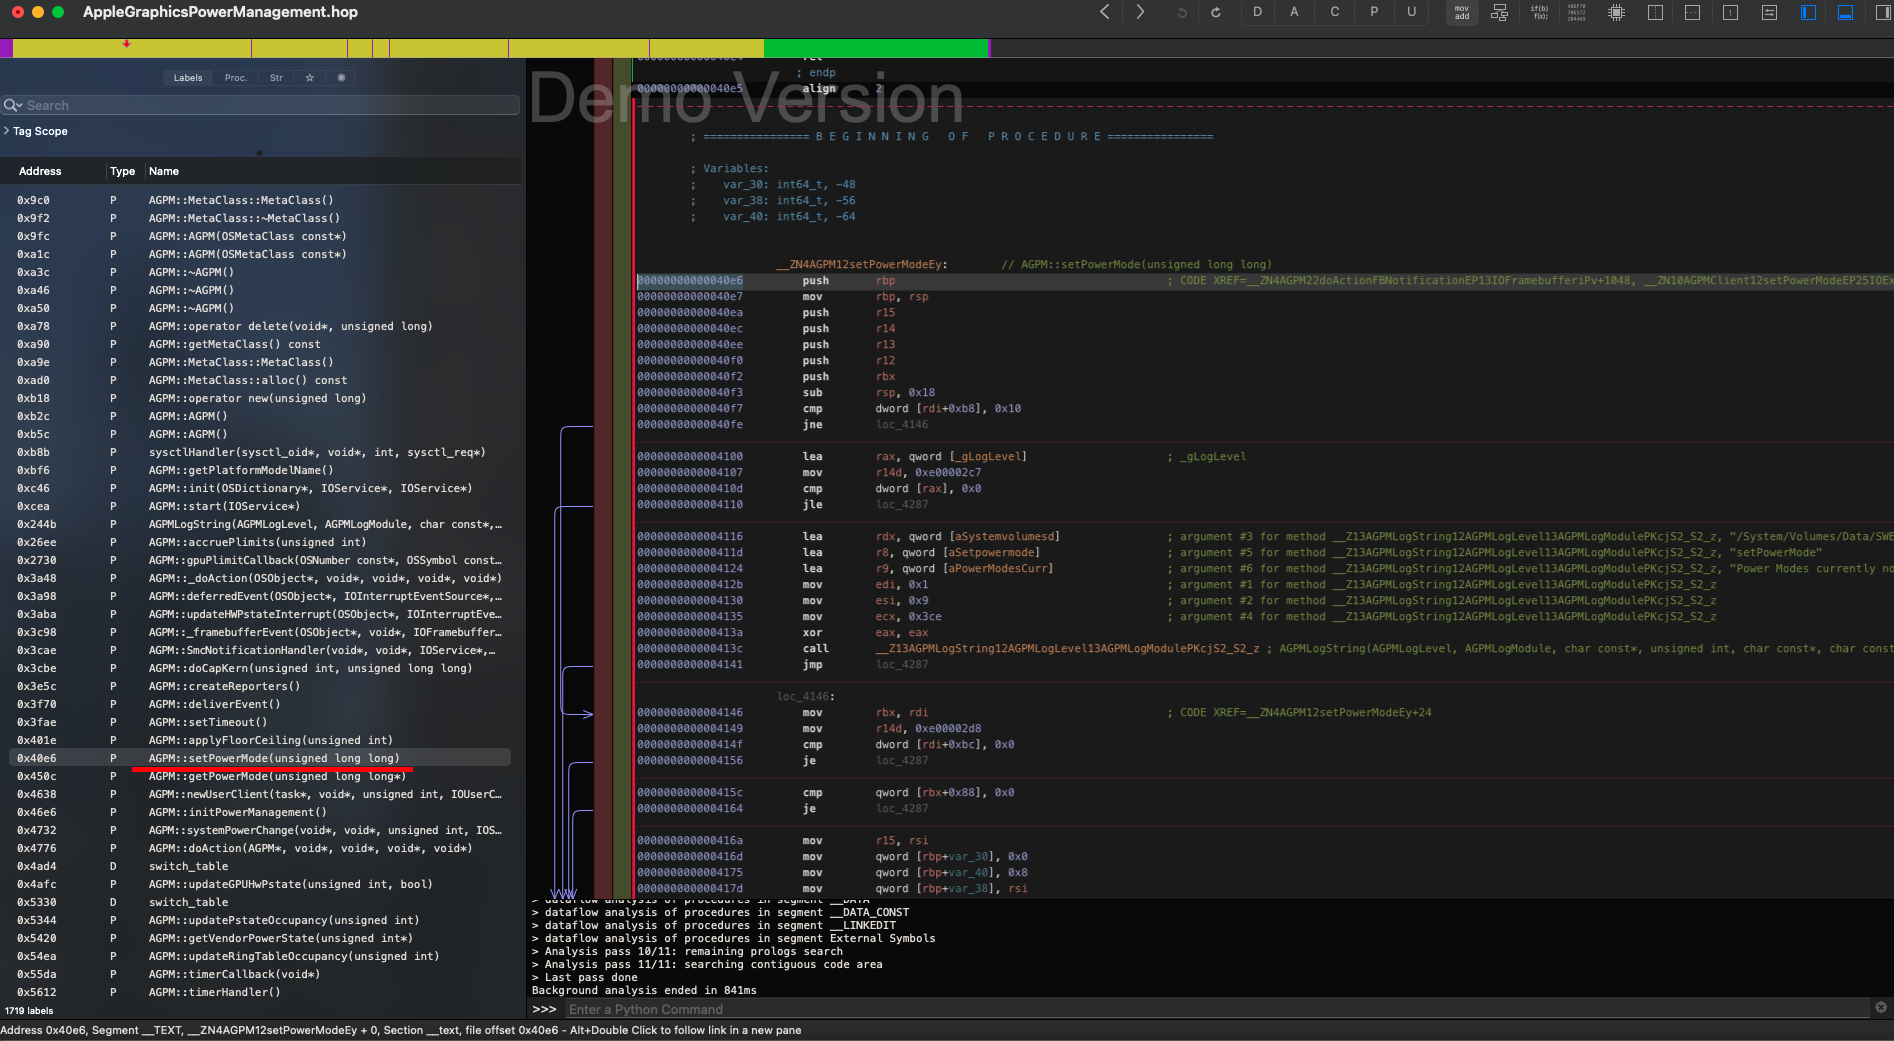Switch to control flow graph view
Viewport: 1894px width, 1041px height.
[1499, 13]
